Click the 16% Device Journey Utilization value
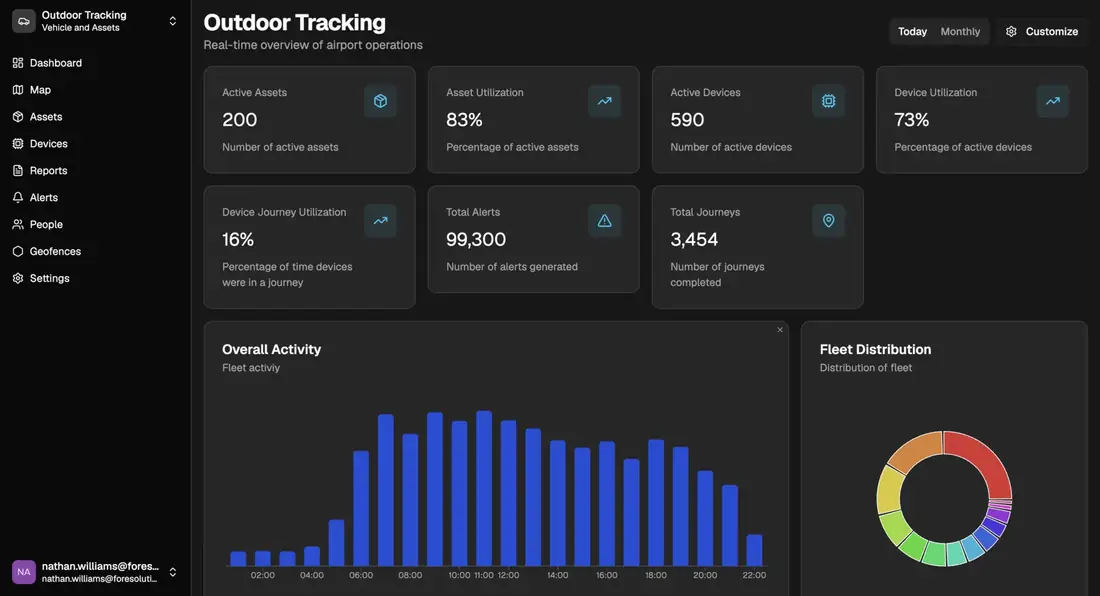This screenshot has width=1100, height=596. 238,240
